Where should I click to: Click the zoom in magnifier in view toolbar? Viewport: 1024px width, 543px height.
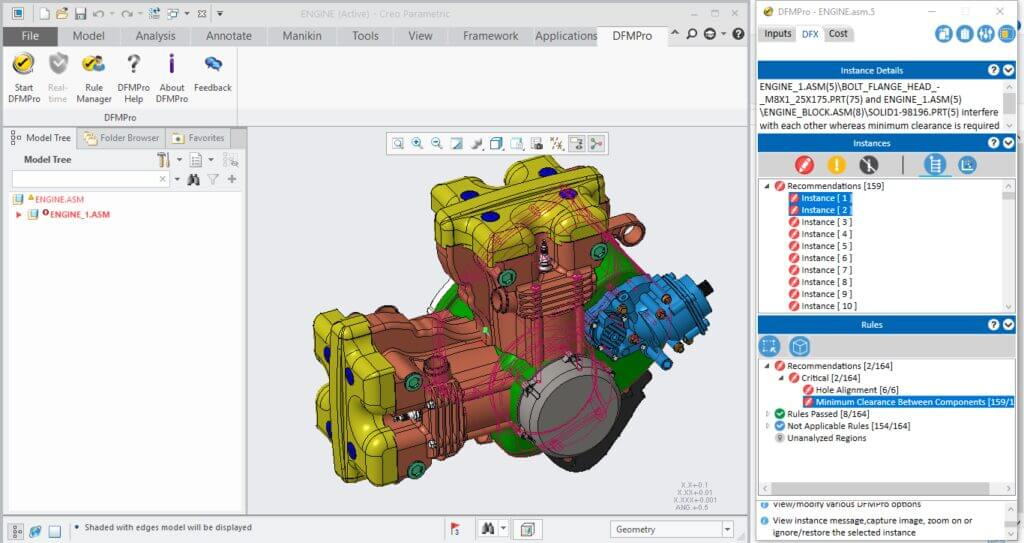pyautogui.click(x=417, y=144)
